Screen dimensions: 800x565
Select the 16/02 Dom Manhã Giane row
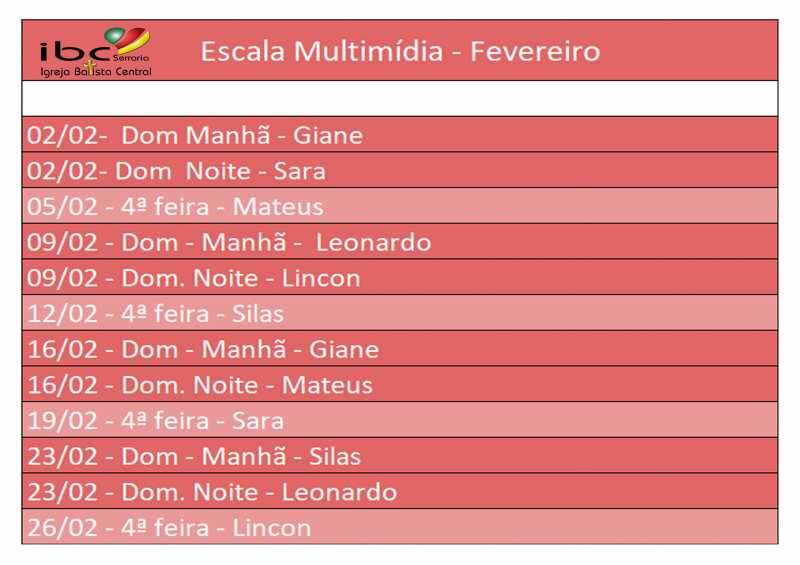tap(400, 349)
